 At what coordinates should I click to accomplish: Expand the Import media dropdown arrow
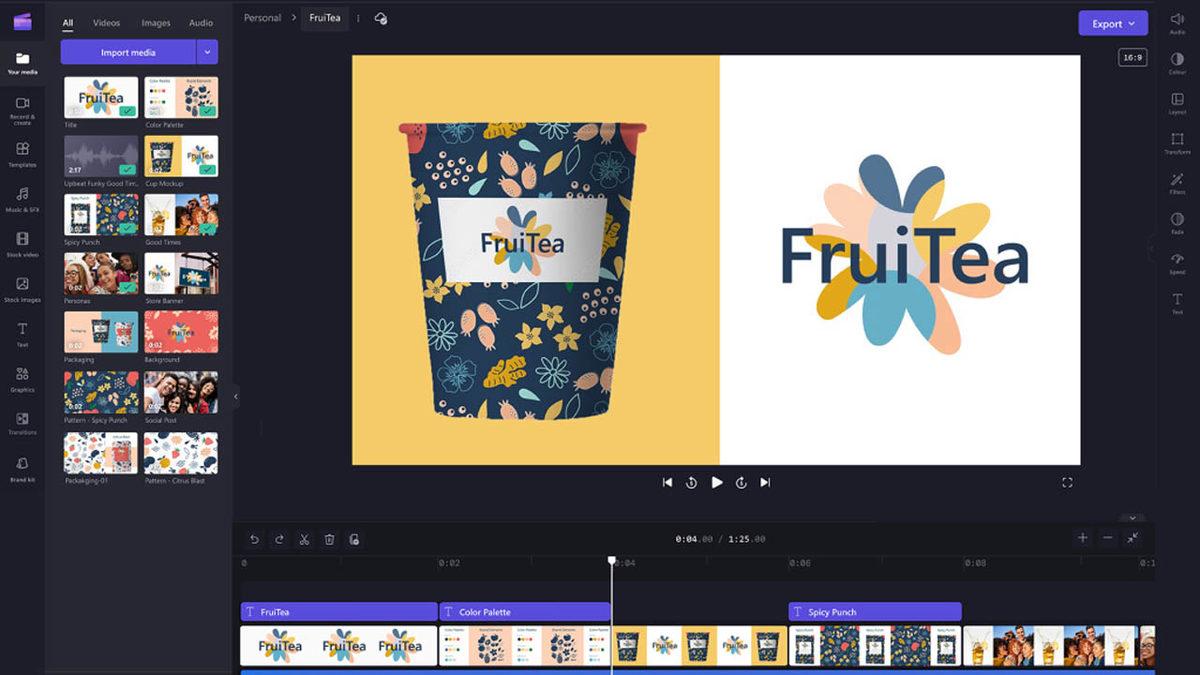point(207,52)
